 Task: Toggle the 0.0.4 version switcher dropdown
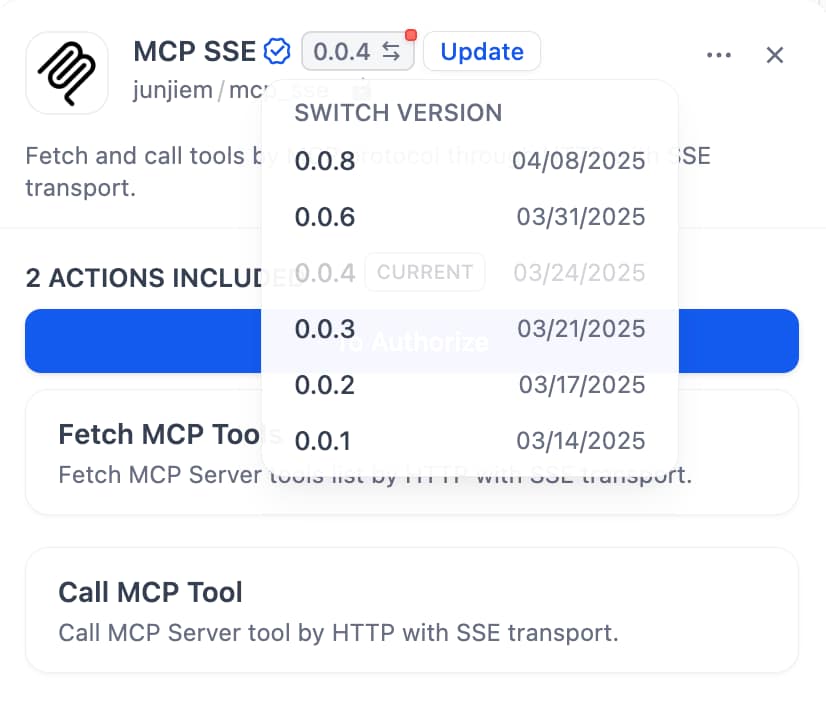[x=357, y=52]
